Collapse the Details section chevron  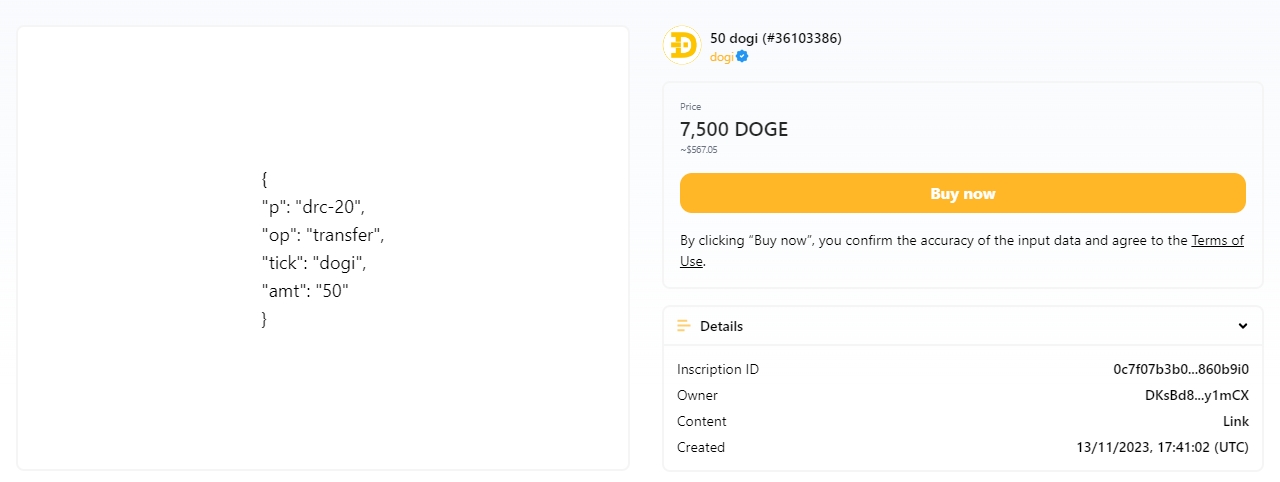point(1243,326)
